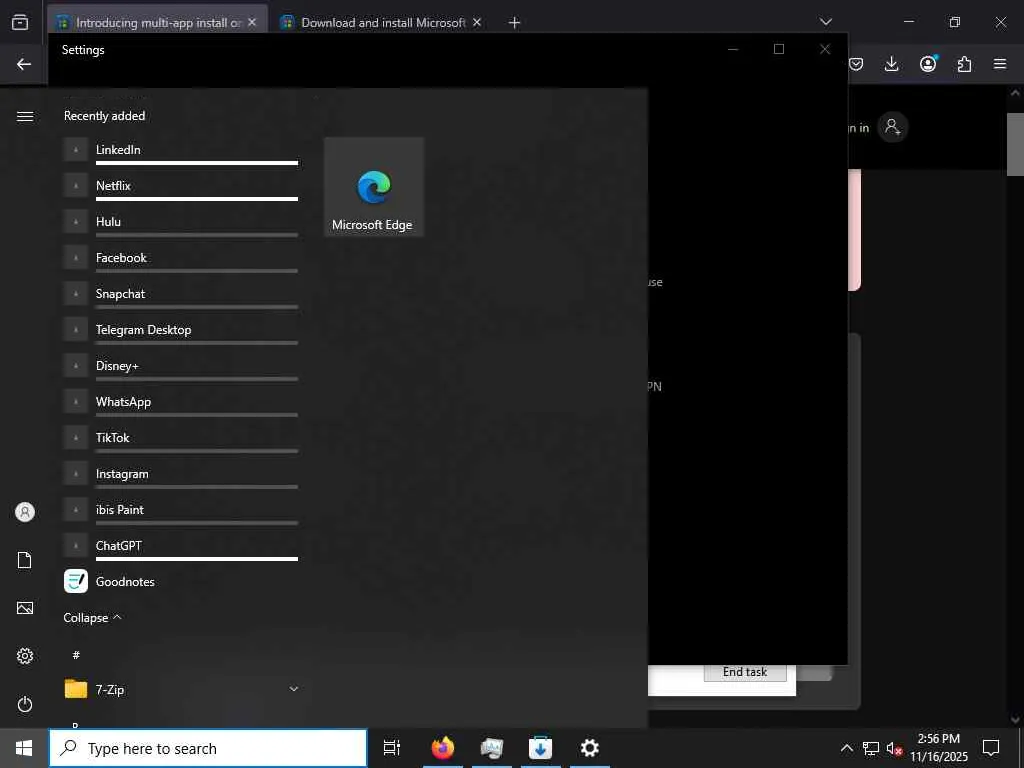Select Netflix in recently added

tap(181, 185)
